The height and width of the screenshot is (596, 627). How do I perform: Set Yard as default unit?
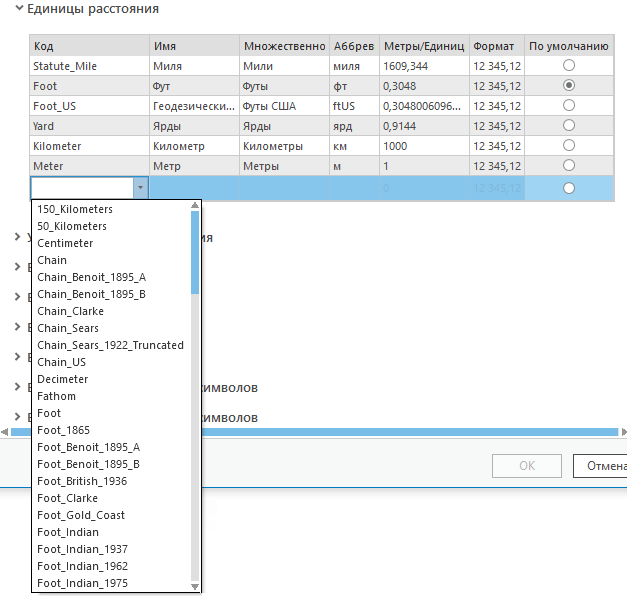[569, 125]
